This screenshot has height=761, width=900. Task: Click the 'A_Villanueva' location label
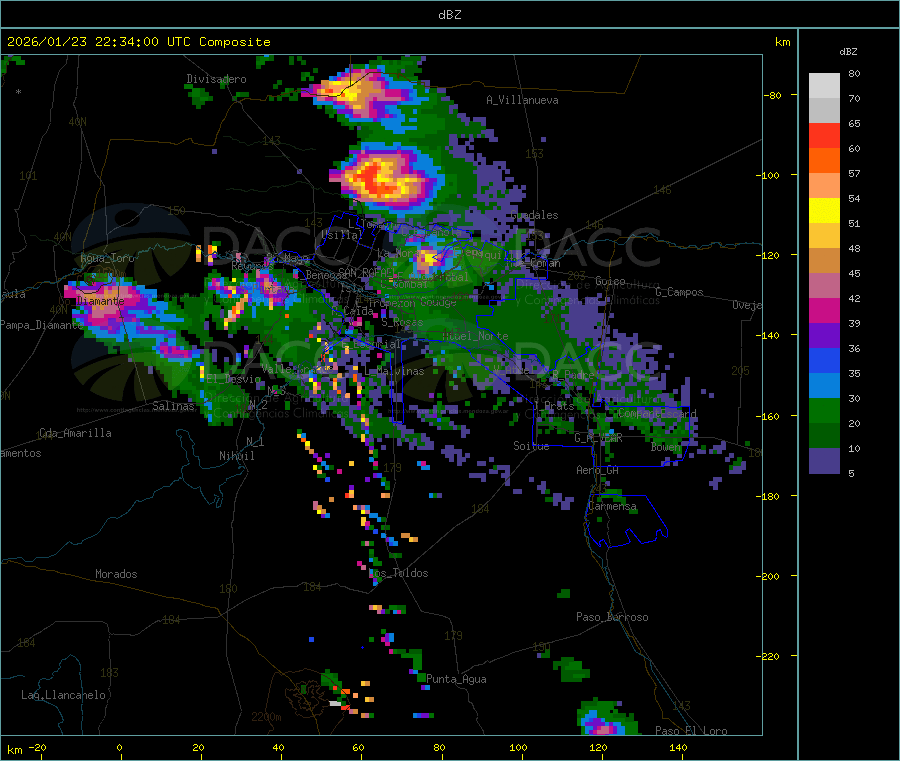(x=522, y=100)
